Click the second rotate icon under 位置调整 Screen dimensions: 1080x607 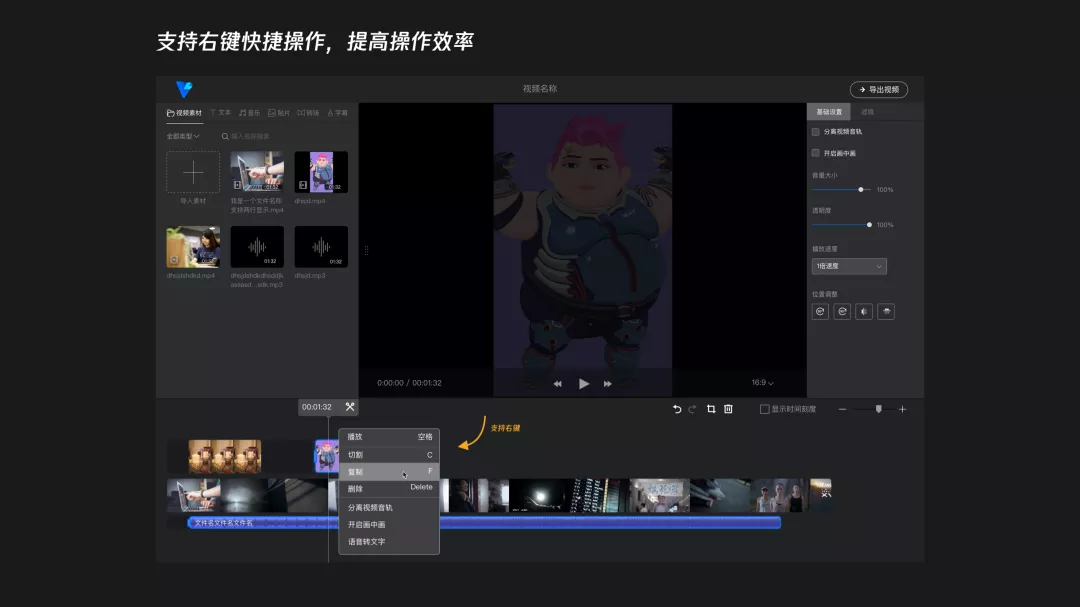point(842,311)
